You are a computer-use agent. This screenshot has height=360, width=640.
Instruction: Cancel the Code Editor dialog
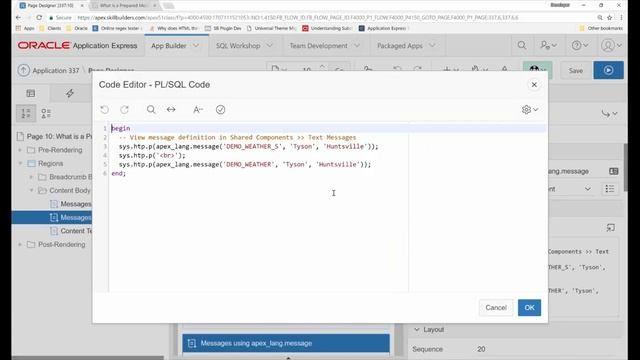pyautogui.click(x=496, y=307)
